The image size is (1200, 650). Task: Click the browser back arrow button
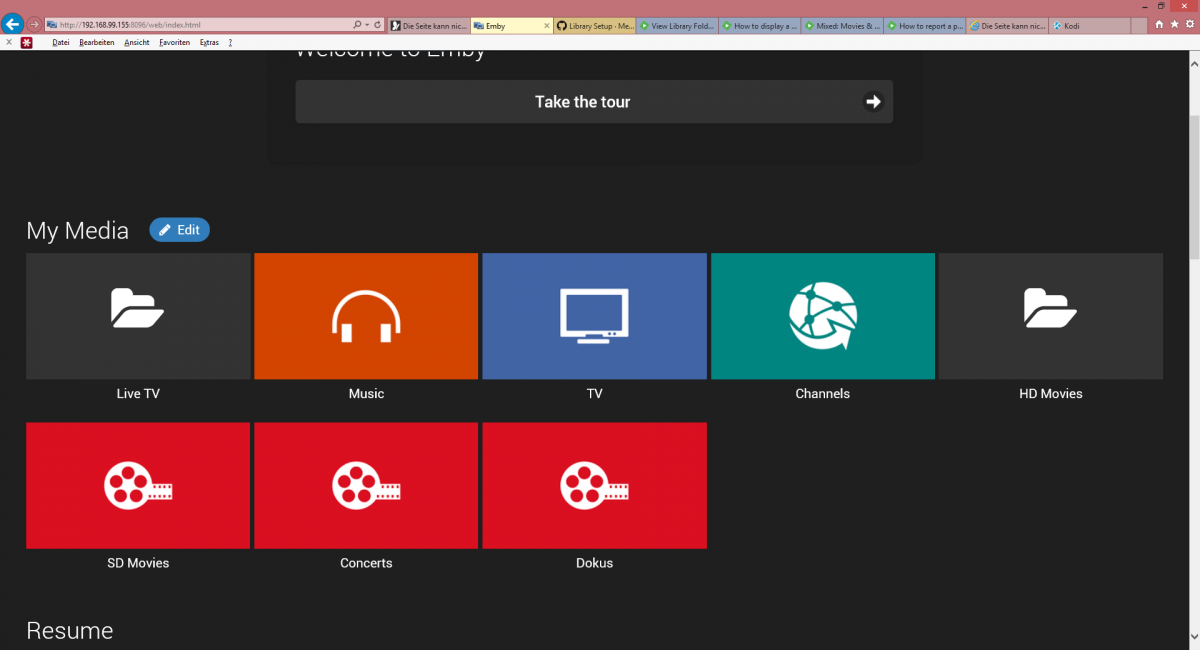coord(12,24)
